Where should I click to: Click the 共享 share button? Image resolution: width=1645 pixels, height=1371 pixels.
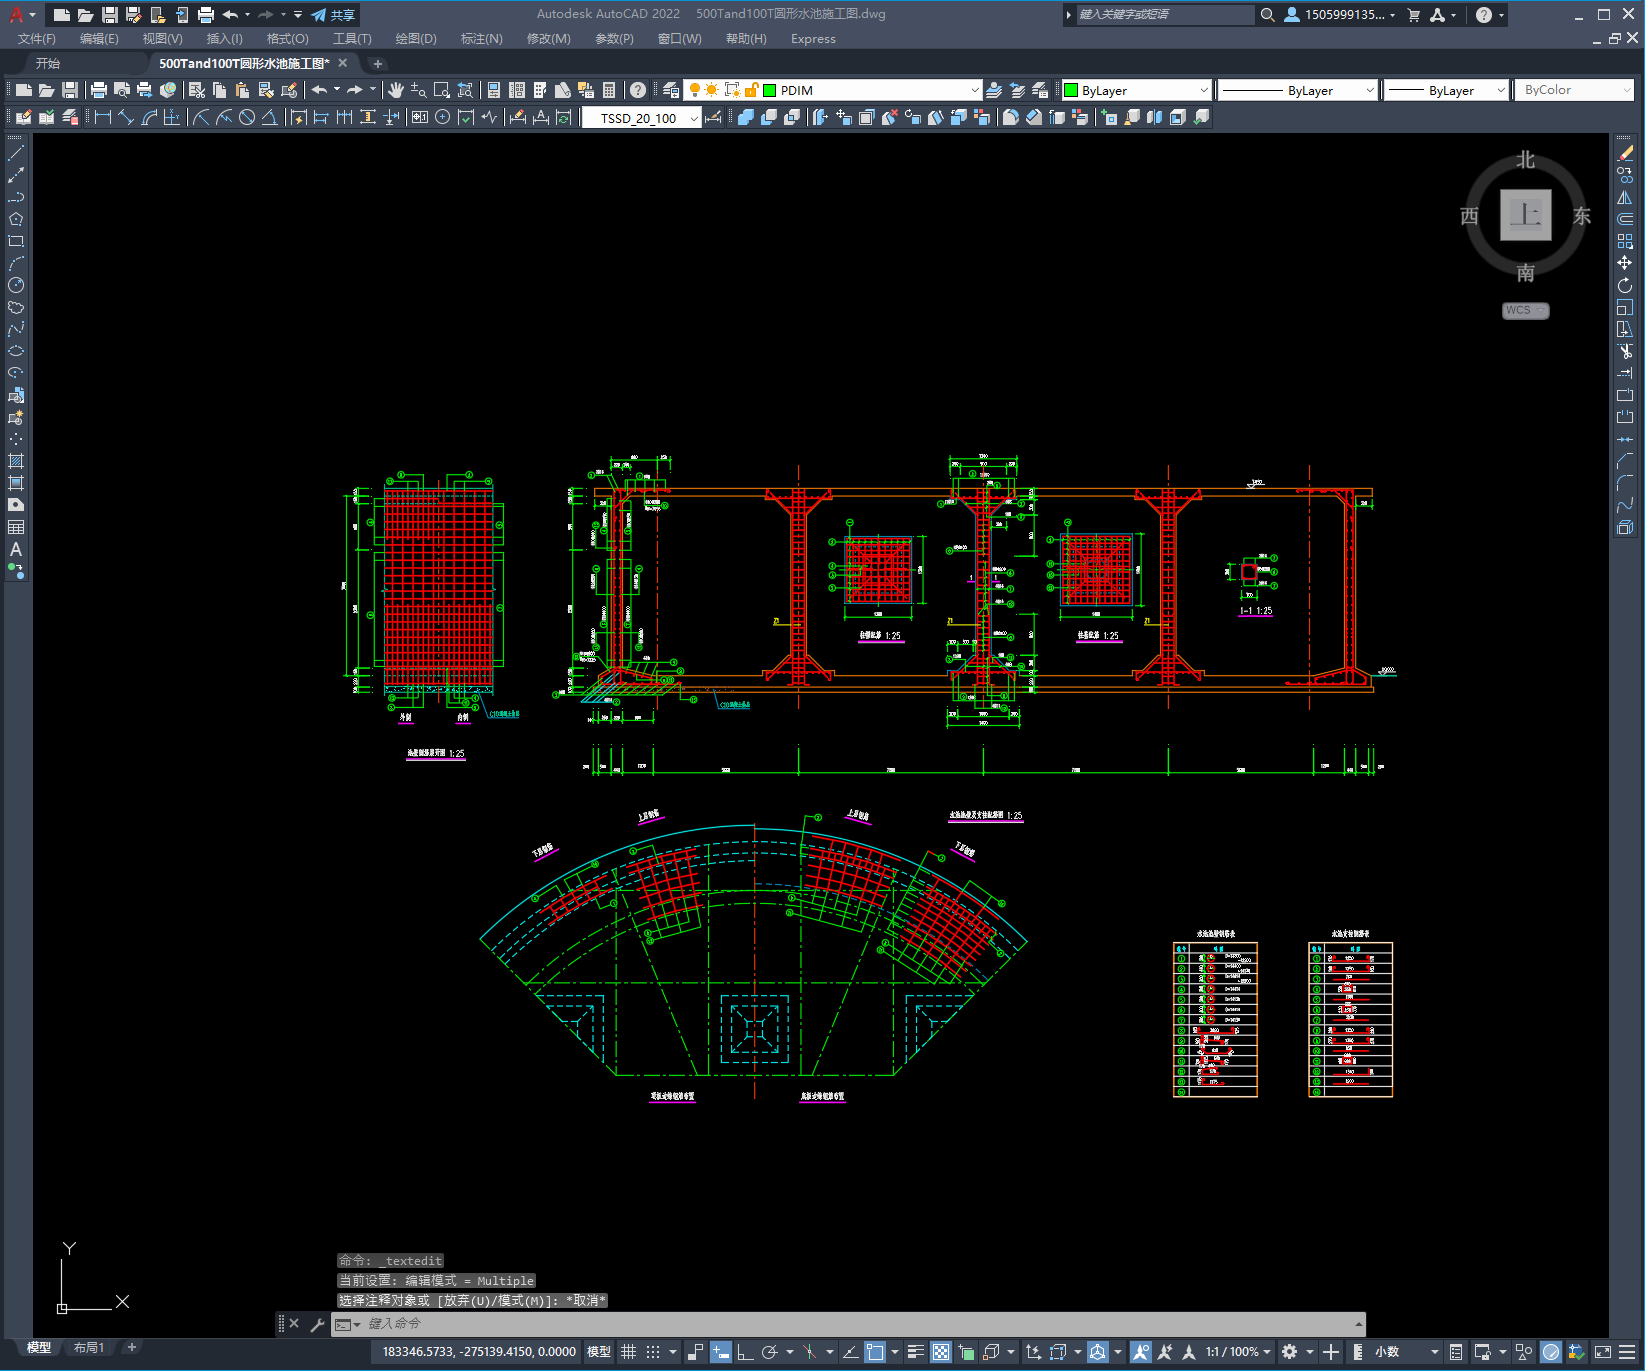[x=333, y=15]
